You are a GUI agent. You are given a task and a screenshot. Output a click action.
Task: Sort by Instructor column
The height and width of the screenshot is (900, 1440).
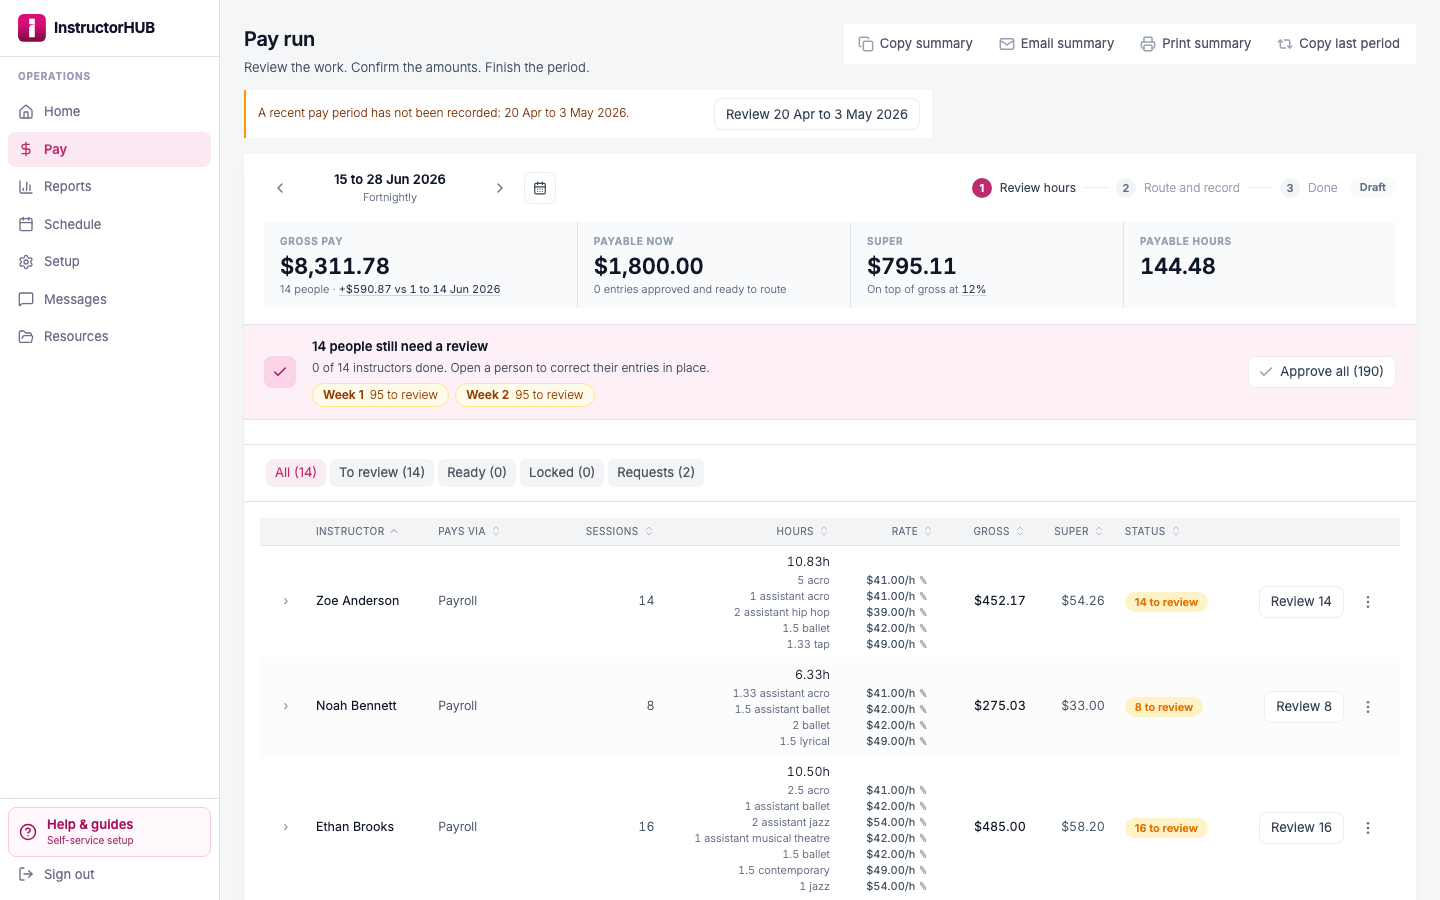(x=357, y=532)
